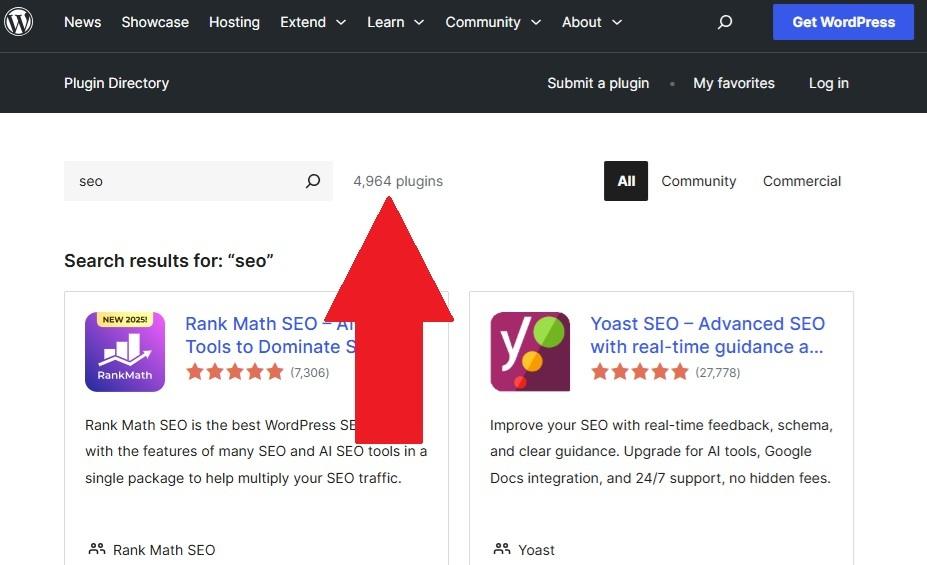
Task: Go to Plugin Directory home
Action: click(116, 83)
